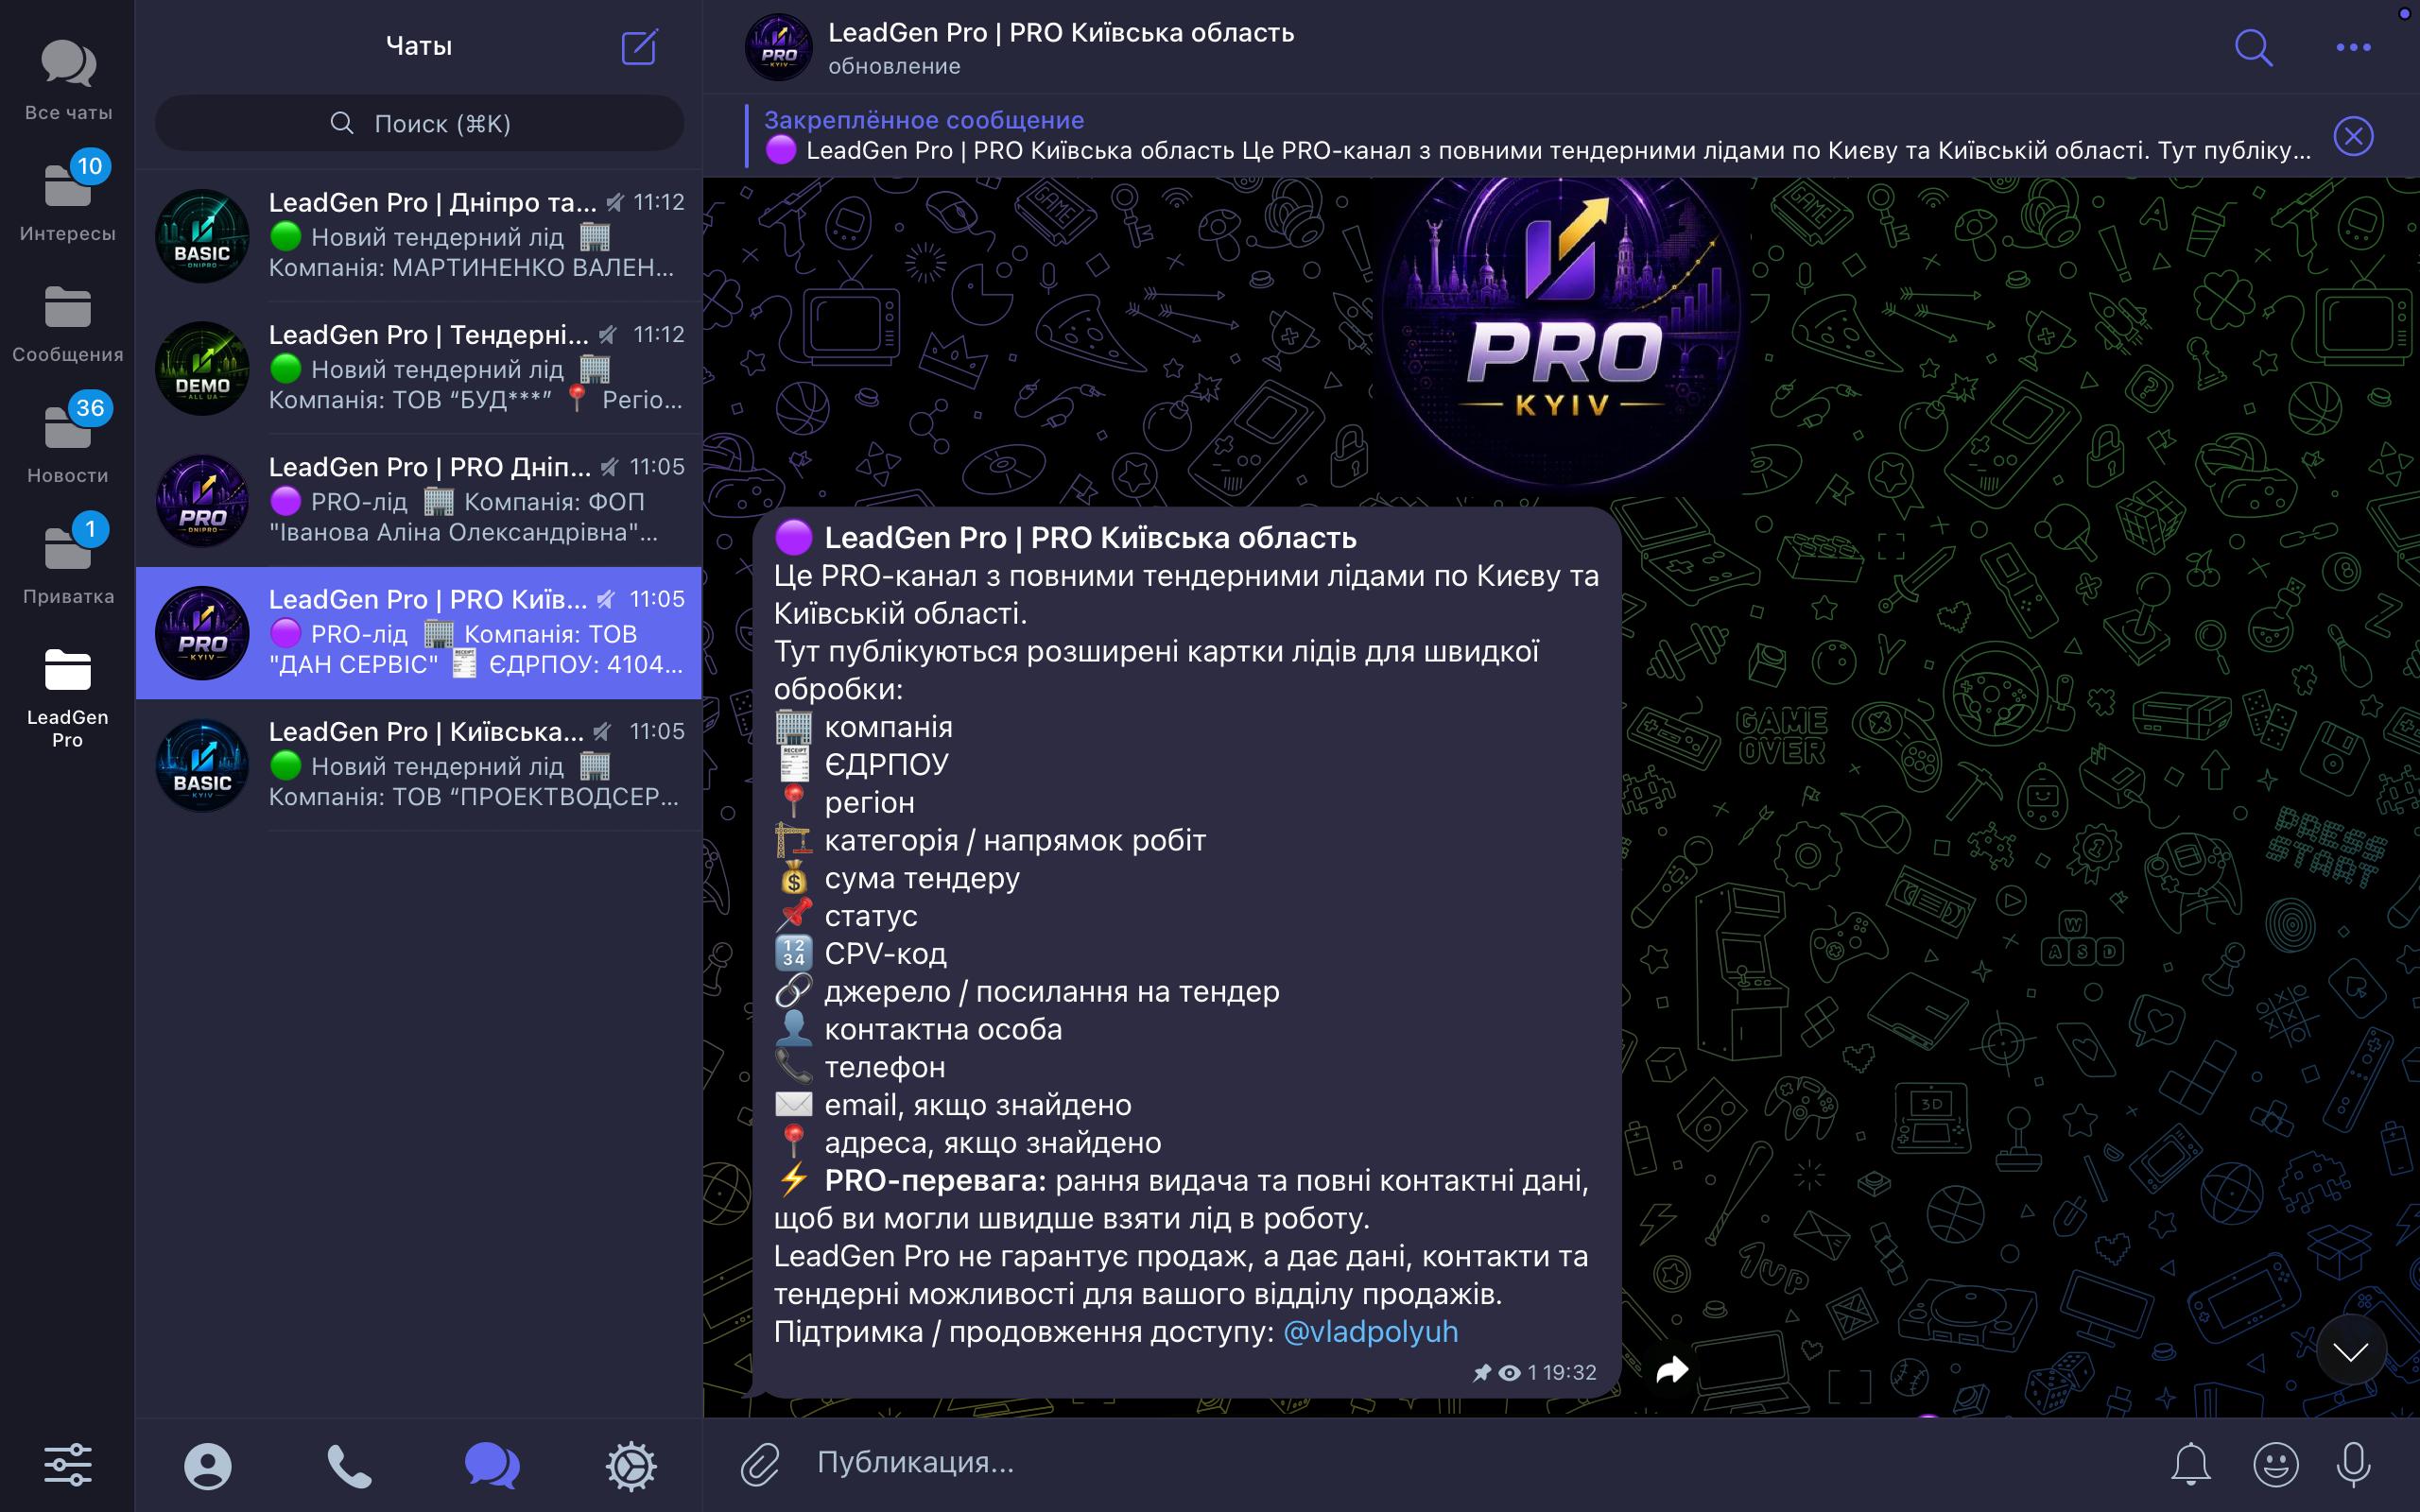Screen dimensions: 2420x1512
Task: Open the chat header channel avatar
Action: (778, 47)
